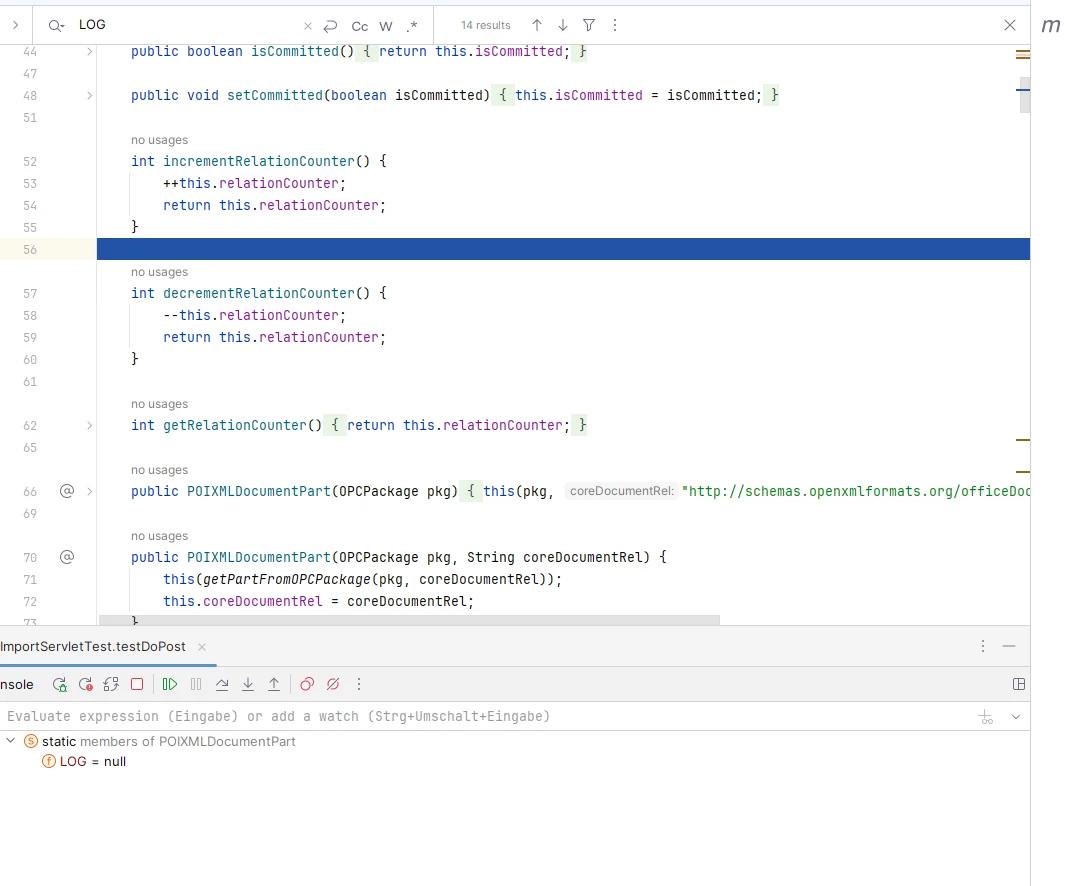Expand the replace field chevron
The width and height of the screenshot is (1065, 886).
[15, 25]
